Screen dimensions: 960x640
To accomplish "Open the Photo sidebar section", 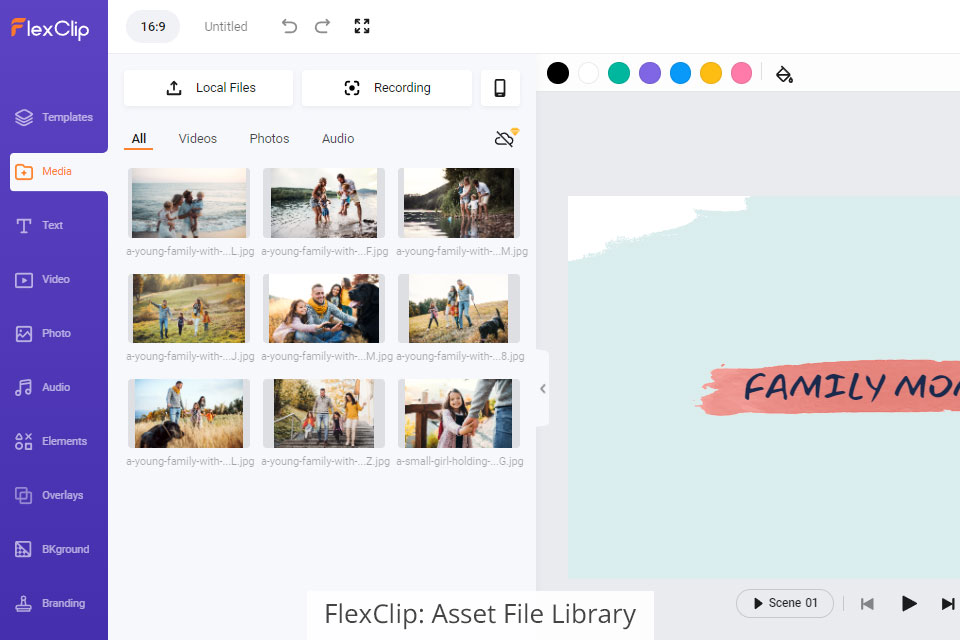I will [x=43, y=333].
